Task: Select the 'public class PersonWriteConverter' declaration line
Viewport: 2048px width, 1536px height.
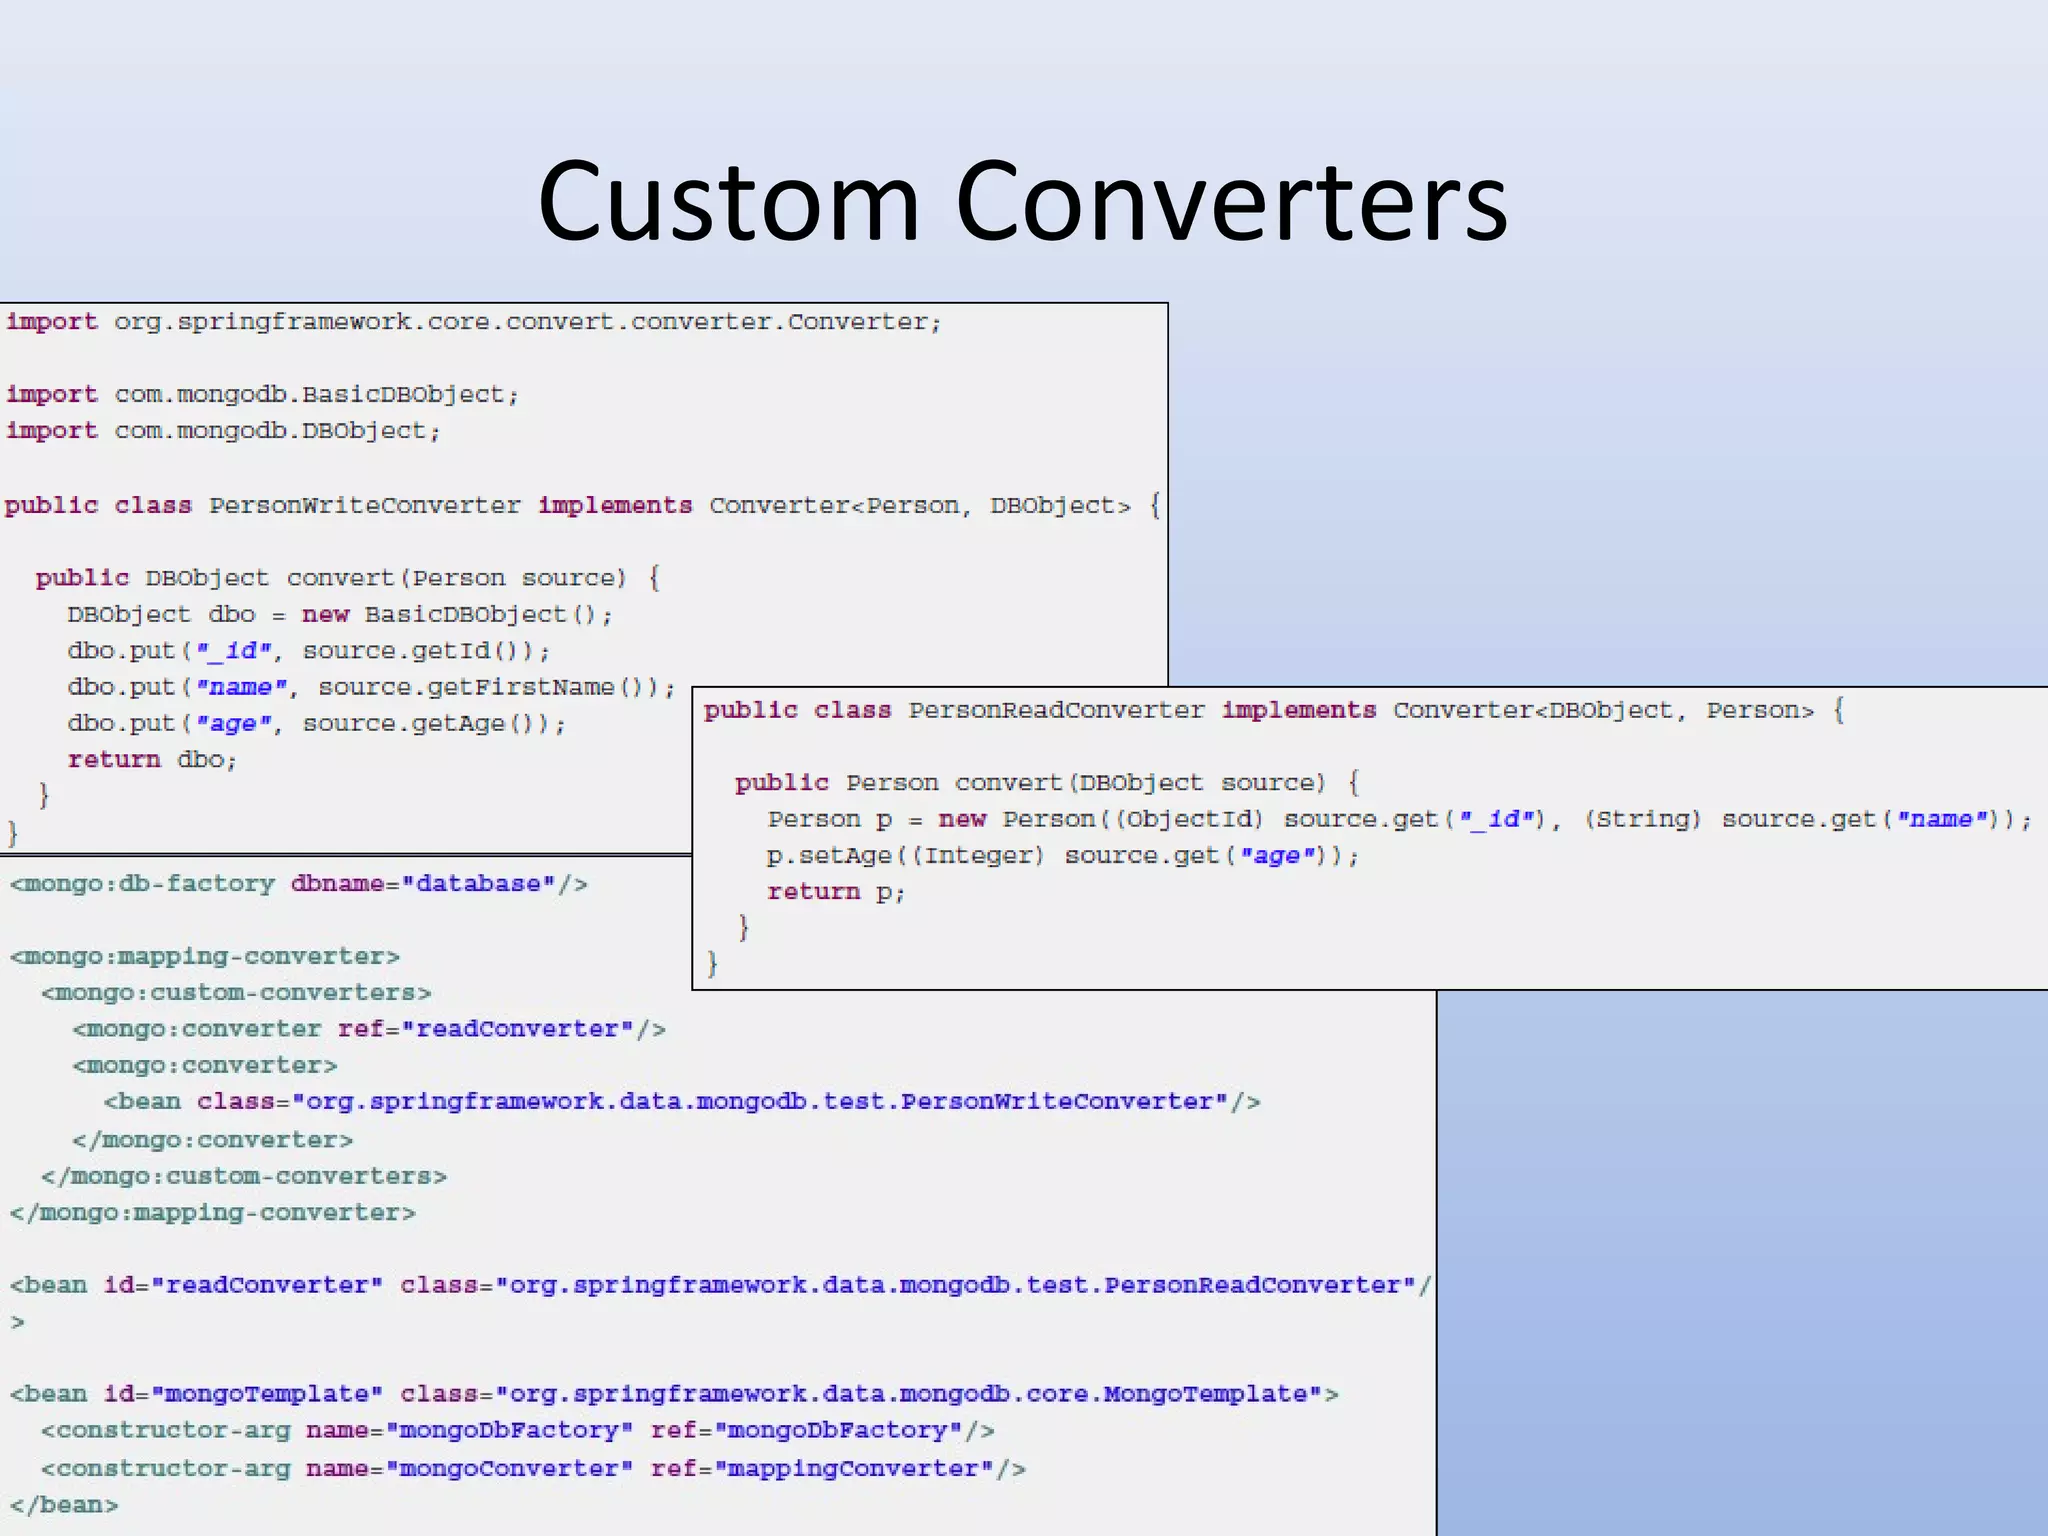Action: click(x=583, y=505)
